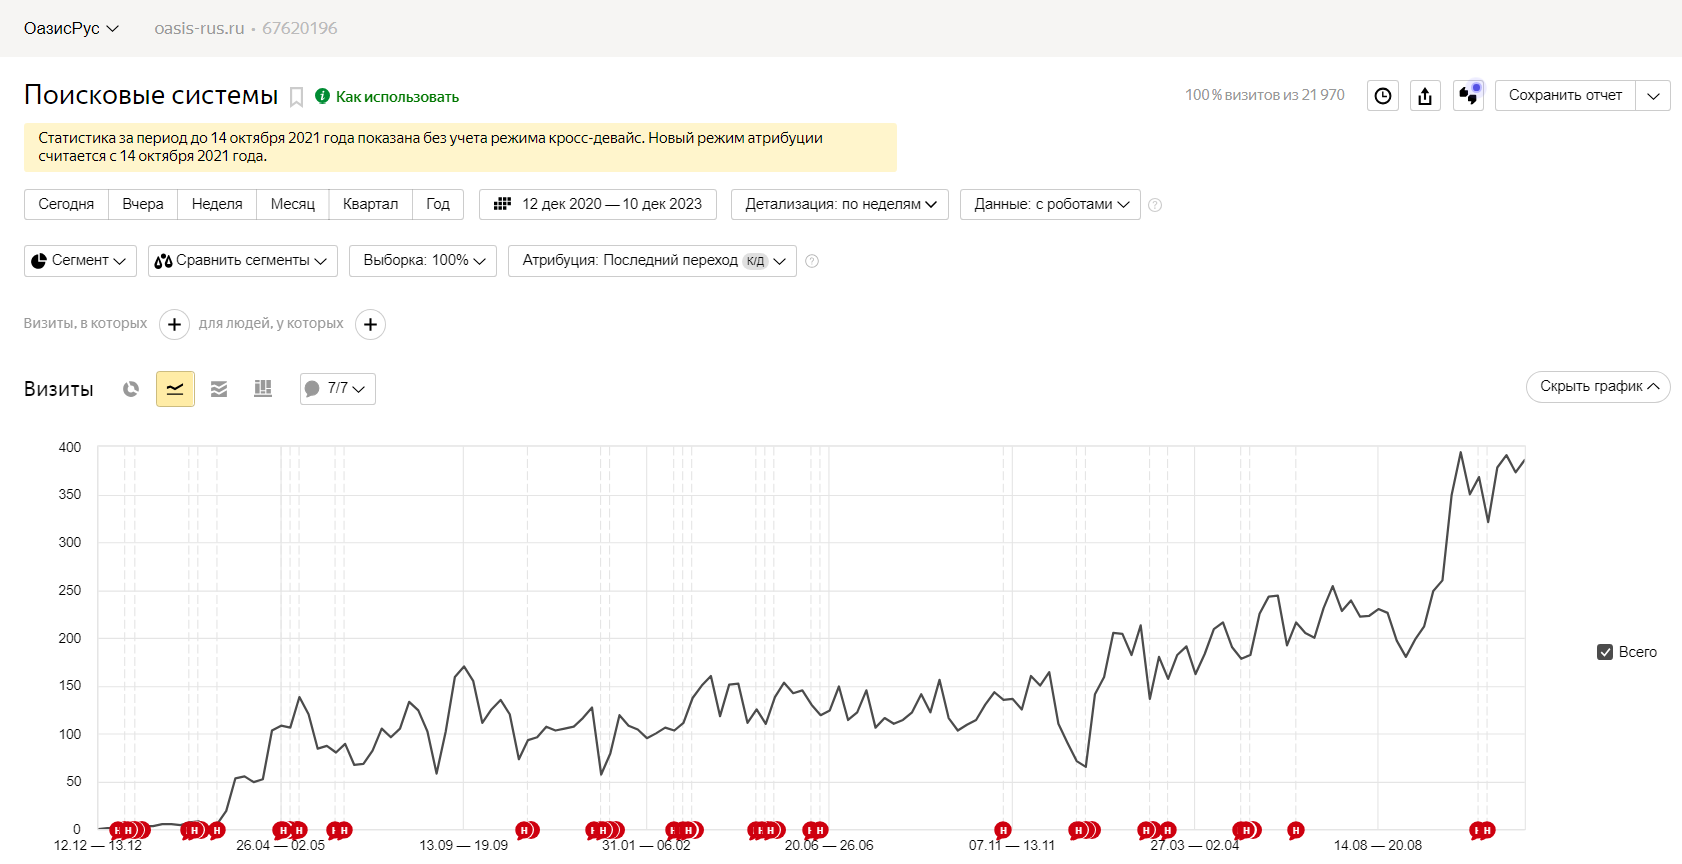This screenshot has height=864, width=1682.
Task: Click the export/share report icon
Action: coord(1425,96)
